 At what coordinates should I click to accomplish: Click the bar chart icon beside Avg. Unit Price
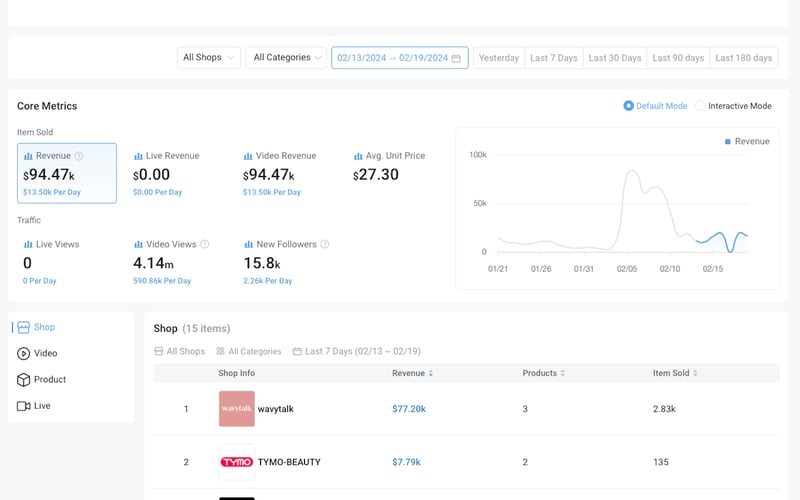pos(358,156)
